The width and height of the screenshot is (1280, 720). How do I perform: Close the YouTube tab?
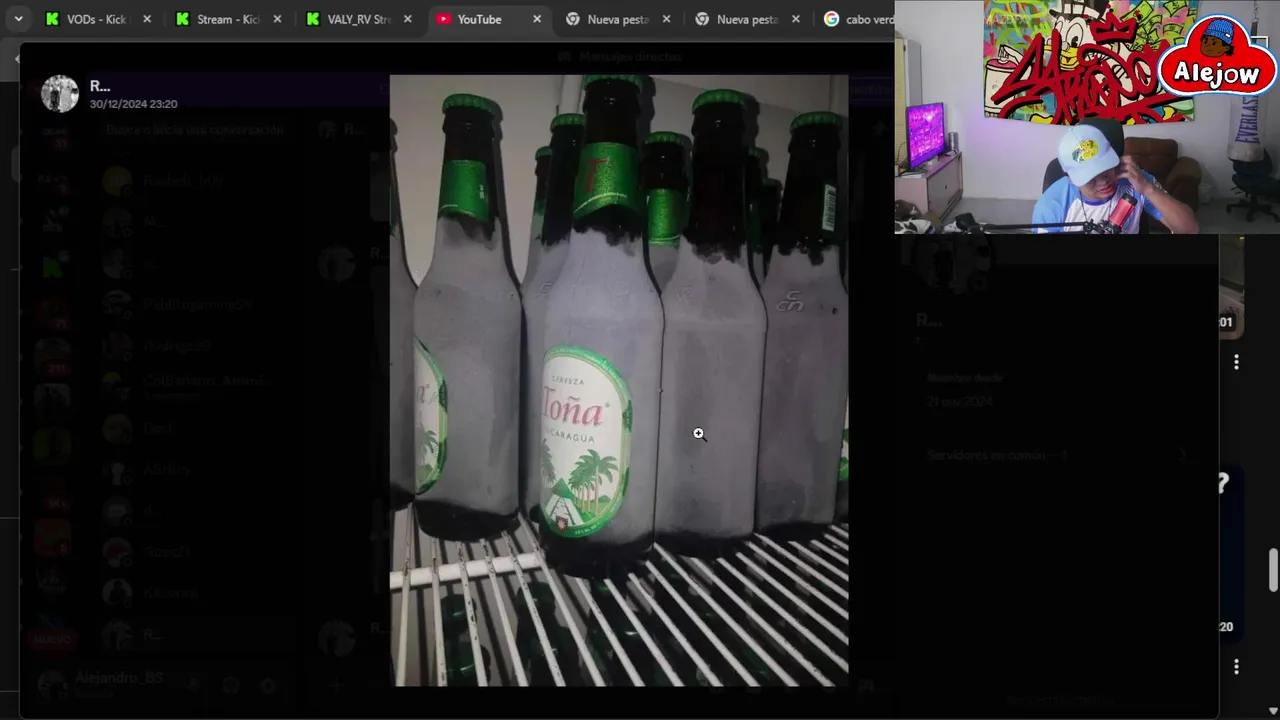(537, 19)
